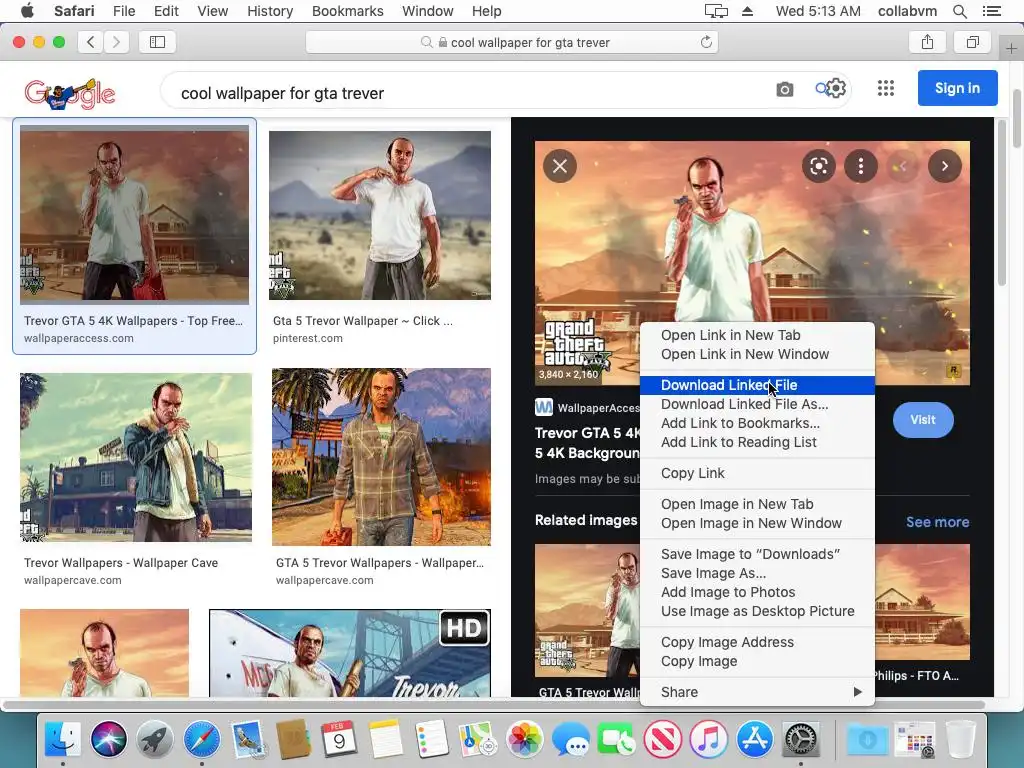Viewport: 1024px width, 768px height.
Task: Click the page vertical scrollbar
Action: coord(1017,118)
